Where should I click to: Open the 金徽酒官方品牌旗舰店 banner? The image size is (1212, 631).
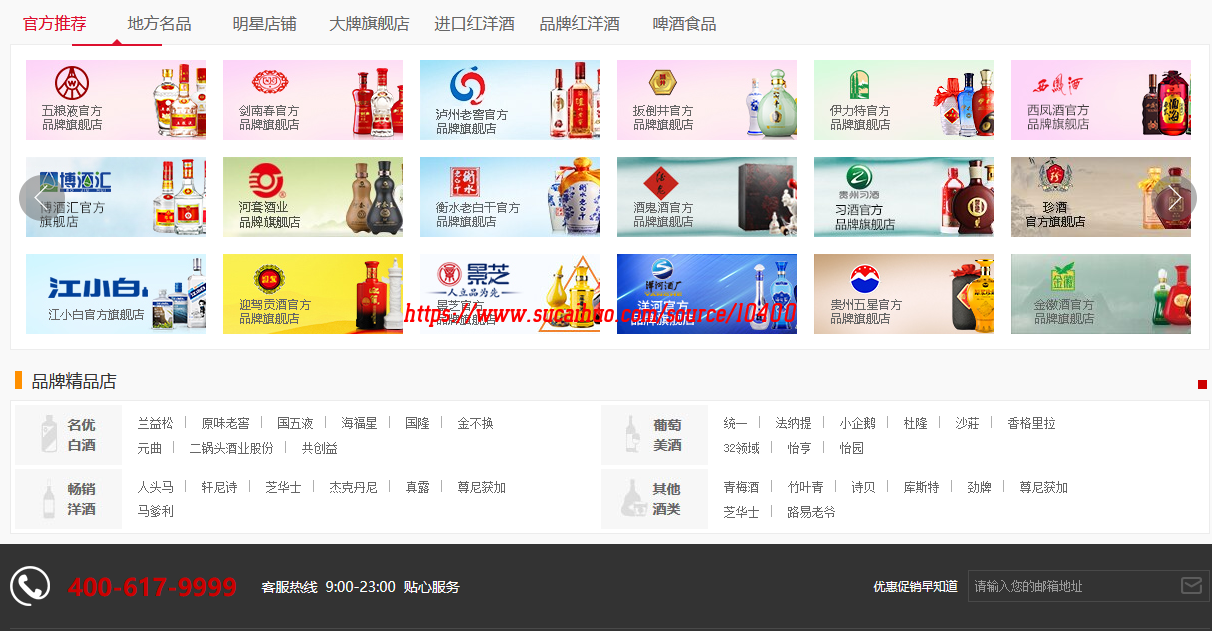pos(1101,294)
